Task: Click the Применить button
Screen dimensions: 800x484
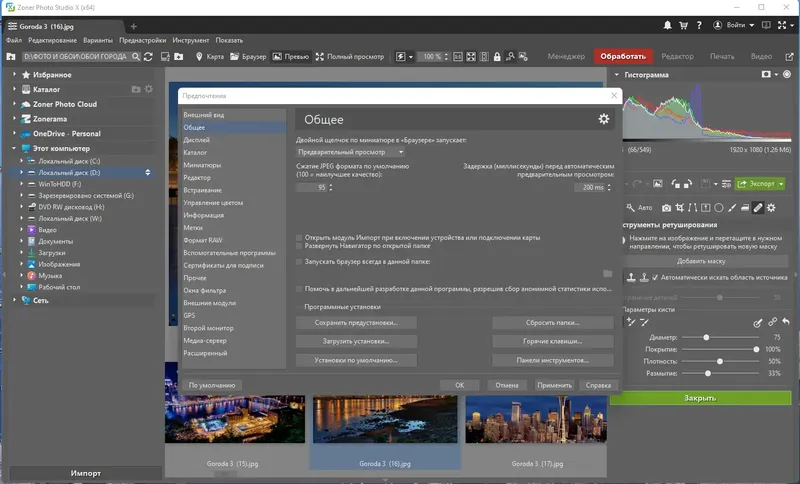Action: [x=553, y=384]
